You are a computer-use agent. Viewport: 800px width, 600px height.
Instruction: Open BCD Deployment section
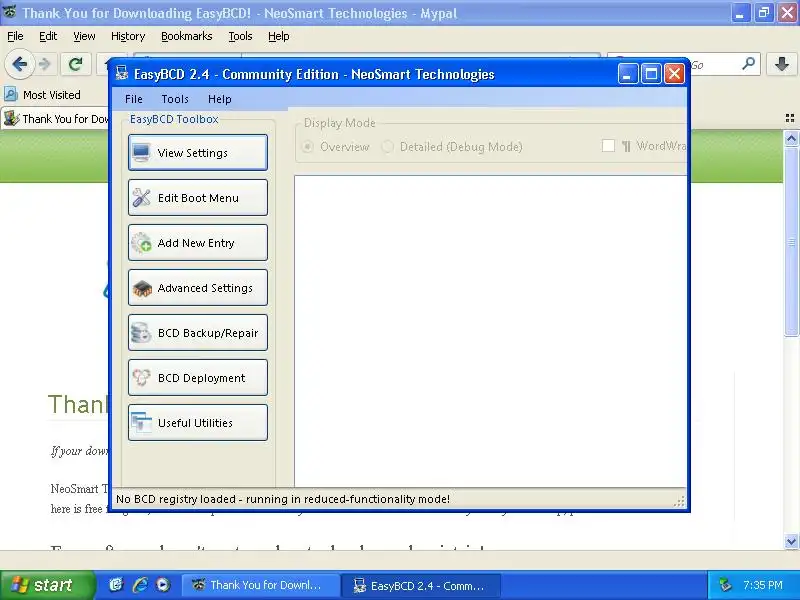click(197, 378)
